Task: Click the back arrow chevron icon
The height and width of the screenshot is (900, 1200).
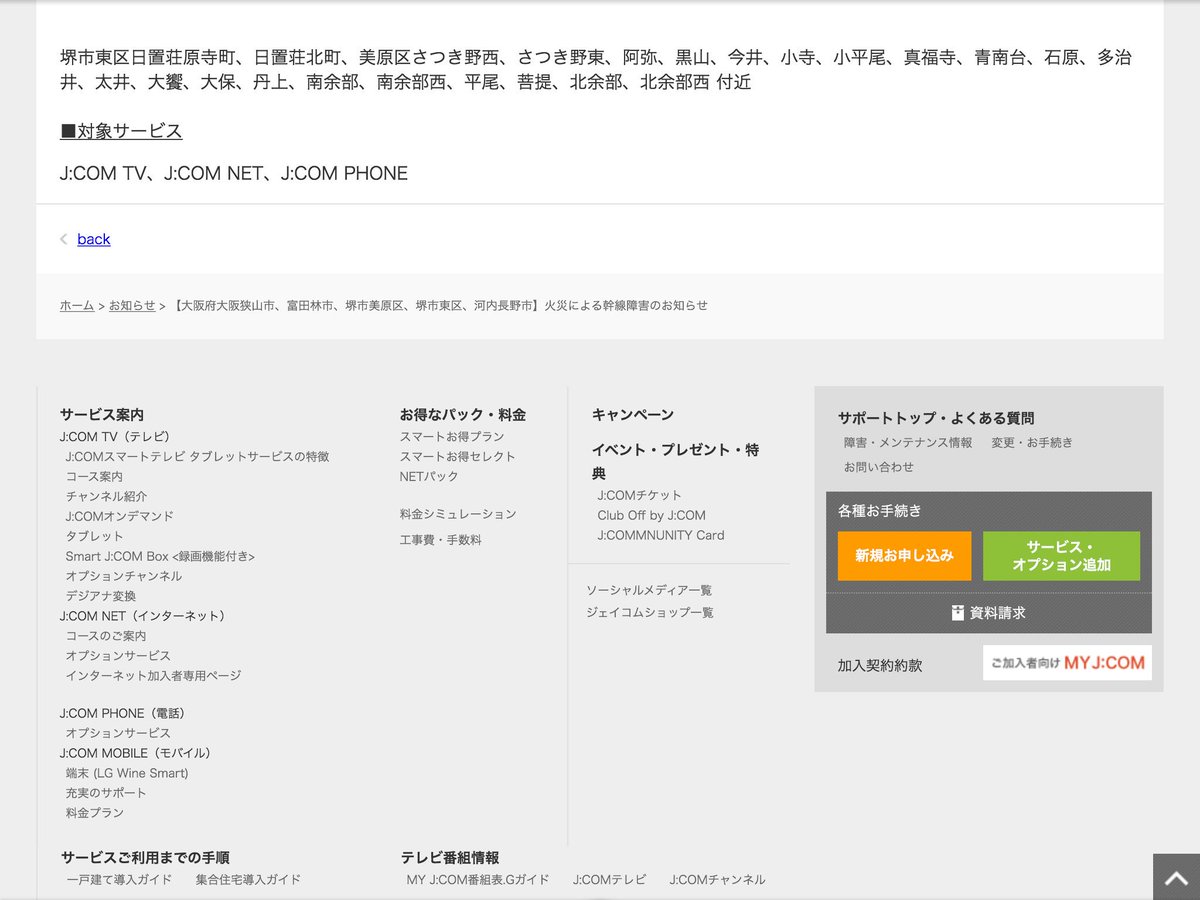Action: [x=64, y=239]
